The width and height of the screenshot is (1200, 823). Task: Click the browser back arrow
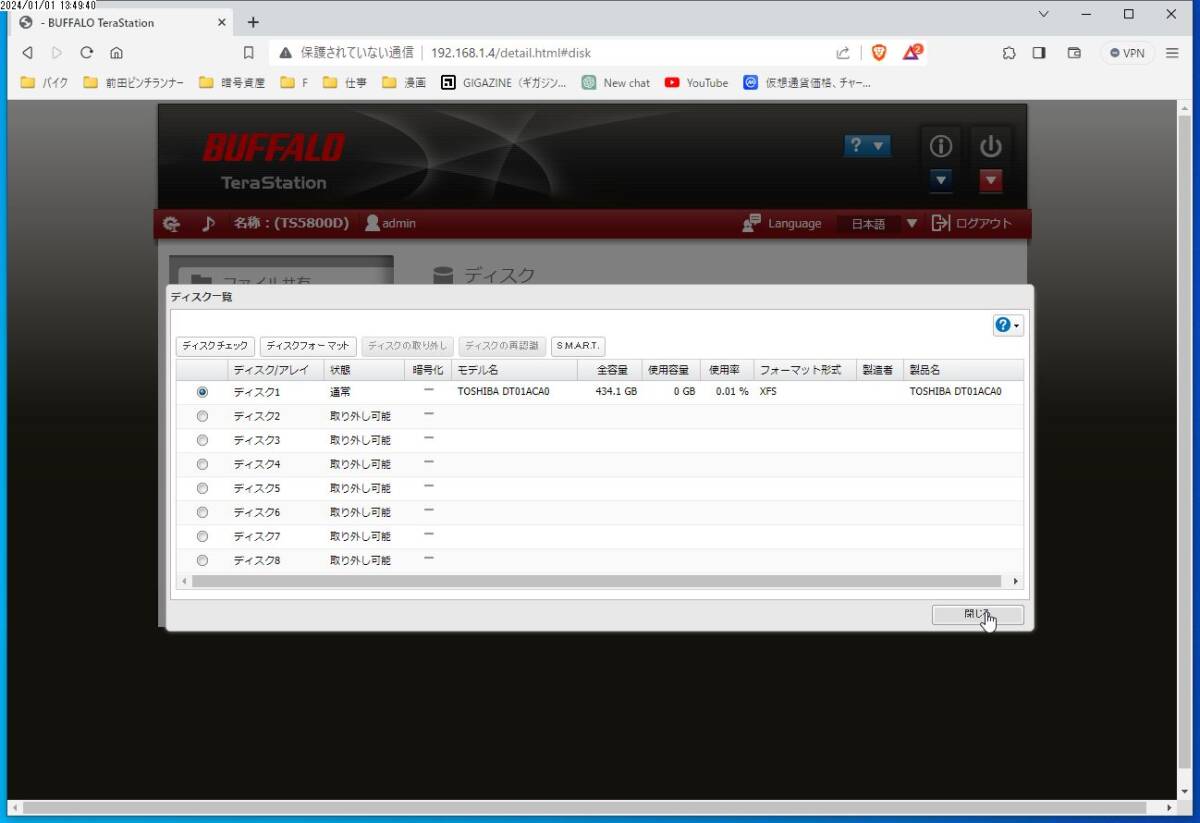[x=27, y=53]
